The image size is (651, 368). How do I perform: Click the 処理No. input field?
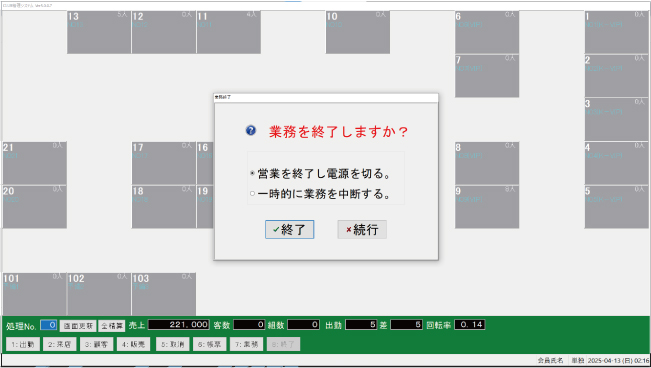[48, 325]
